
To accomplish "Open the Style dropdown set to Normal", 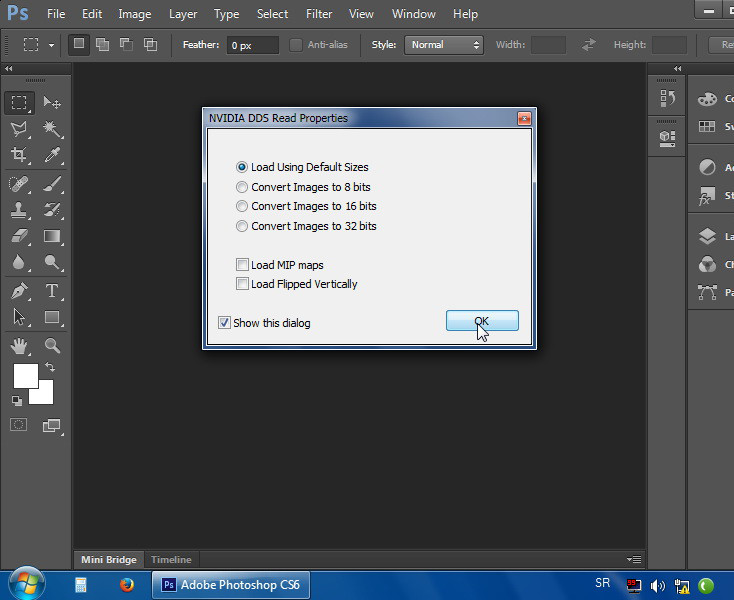I will (x=444, y=45).
